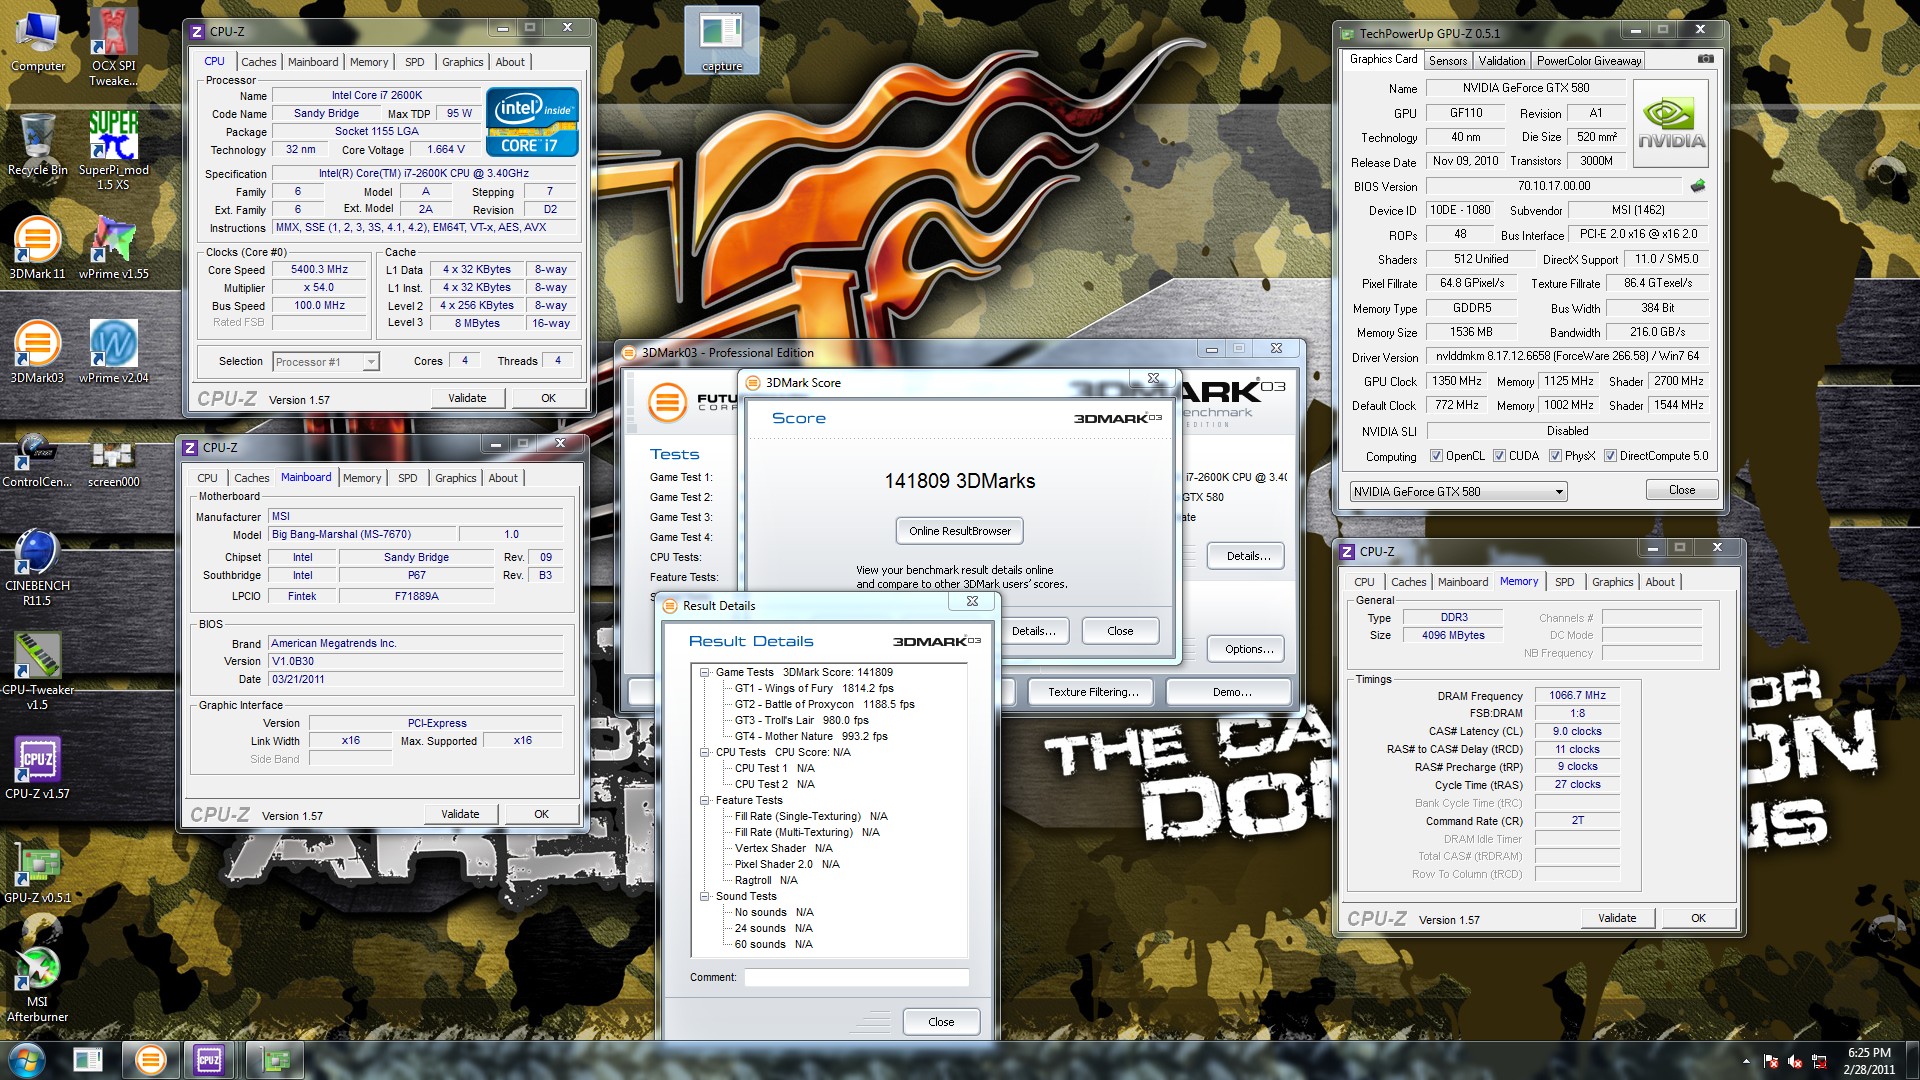Viewport: 1920px width, 1080px height.
Task: Launch the MSI Afterburner desktop icon
Action: point(37,985)
